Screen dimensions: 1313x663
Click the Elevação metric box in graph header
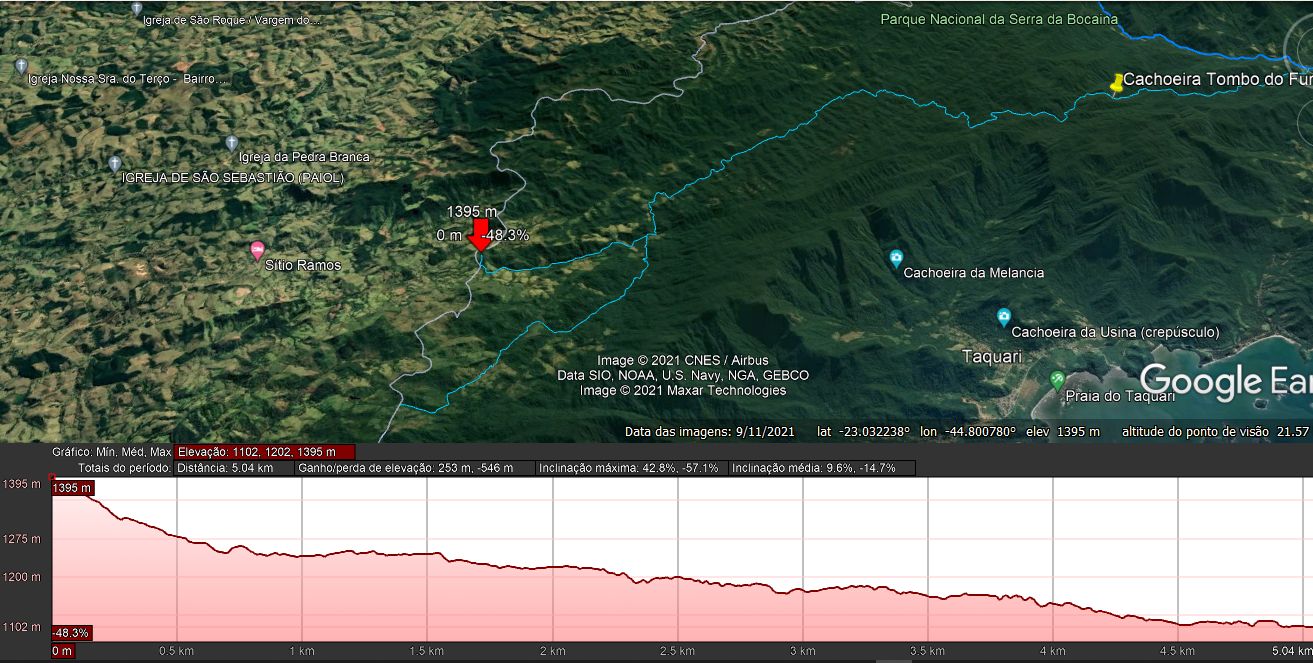(x=264, y=452)
